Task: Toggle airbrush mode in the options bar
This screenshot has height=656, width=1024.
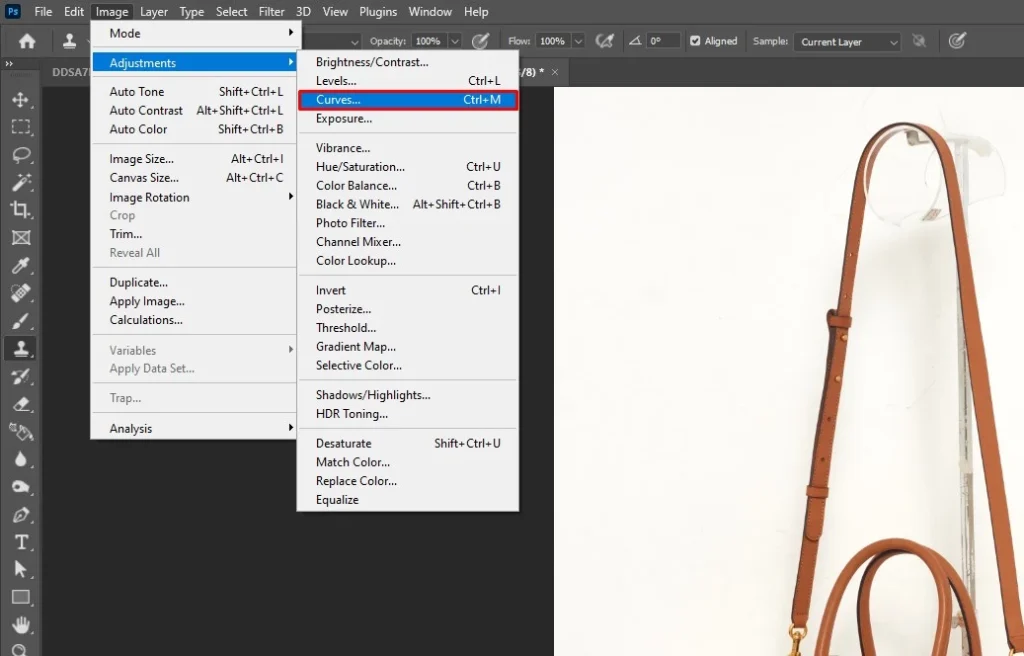Action: coord(604,41)
